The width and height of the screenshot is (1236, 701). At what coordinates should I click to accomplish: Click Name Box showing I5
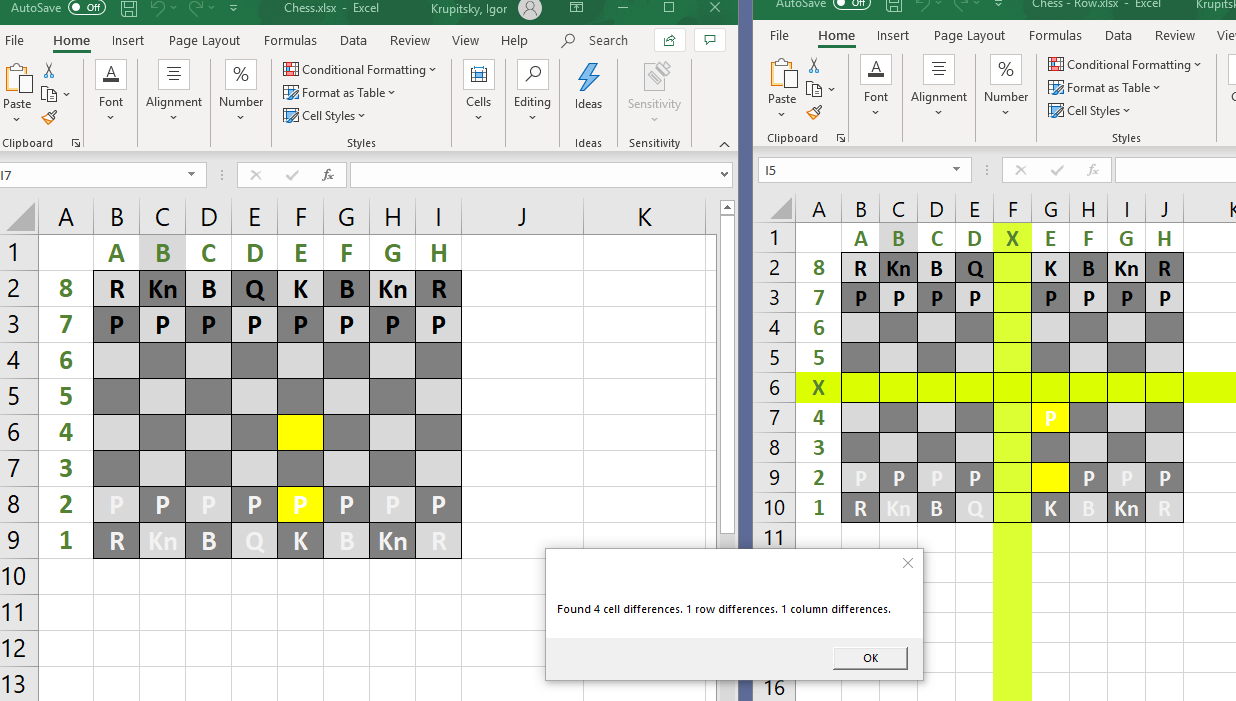tap(864, 170)
